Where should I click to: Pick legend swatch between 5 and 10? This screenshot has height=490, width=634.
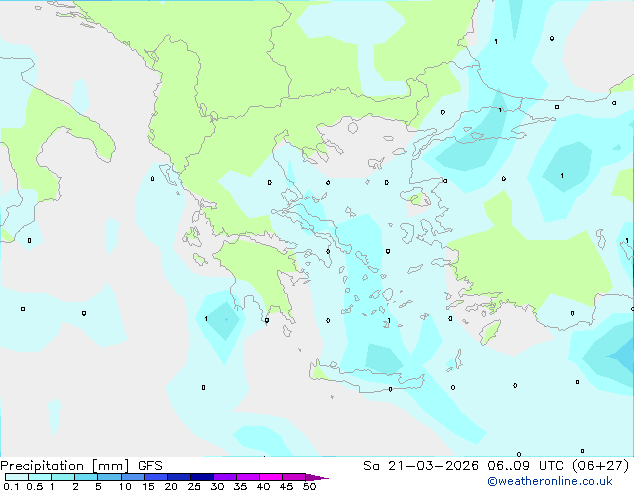(109, 477)
